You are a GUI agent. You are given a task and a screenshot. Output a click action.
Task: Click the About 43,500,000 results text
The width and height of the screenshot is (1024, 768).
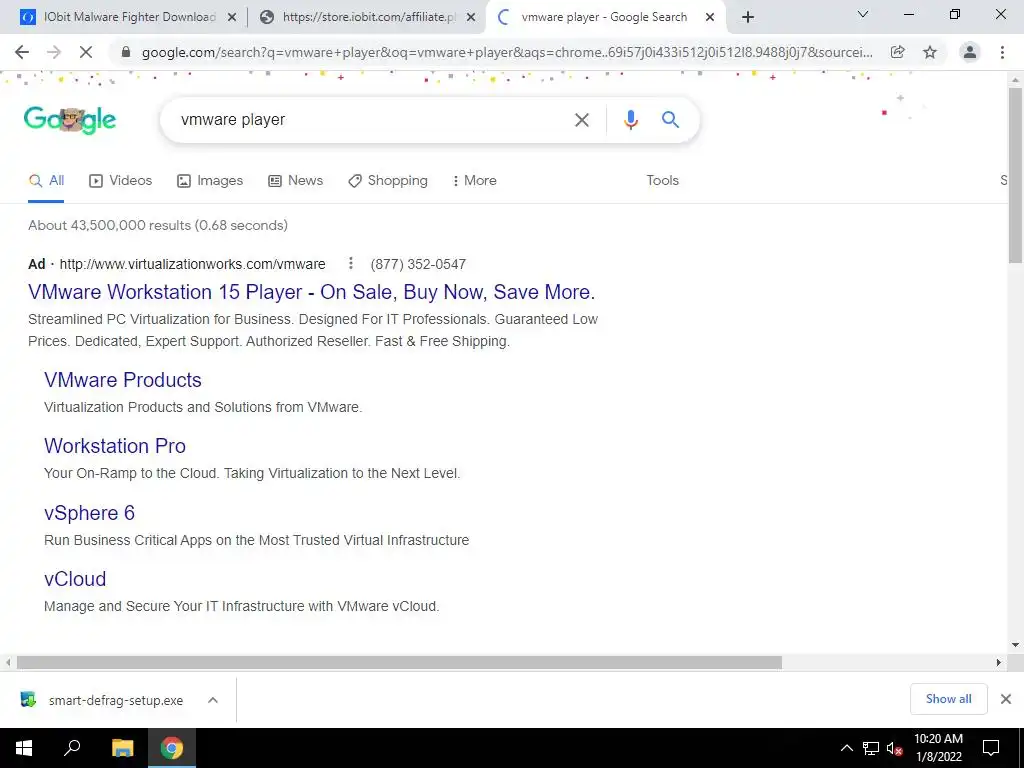point(158,225)
